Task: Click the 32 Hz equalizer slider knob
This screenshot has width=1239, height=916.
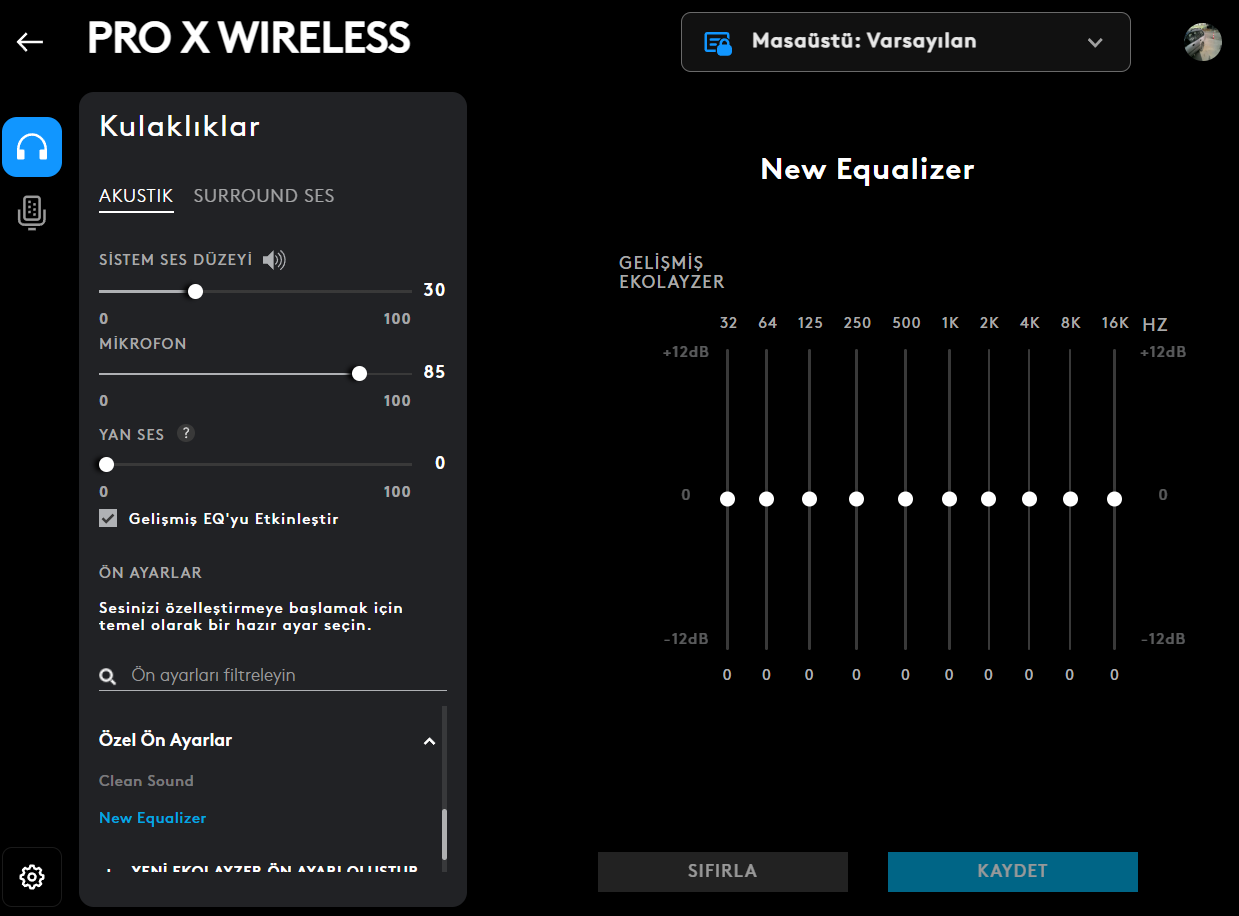Action: 727,498
